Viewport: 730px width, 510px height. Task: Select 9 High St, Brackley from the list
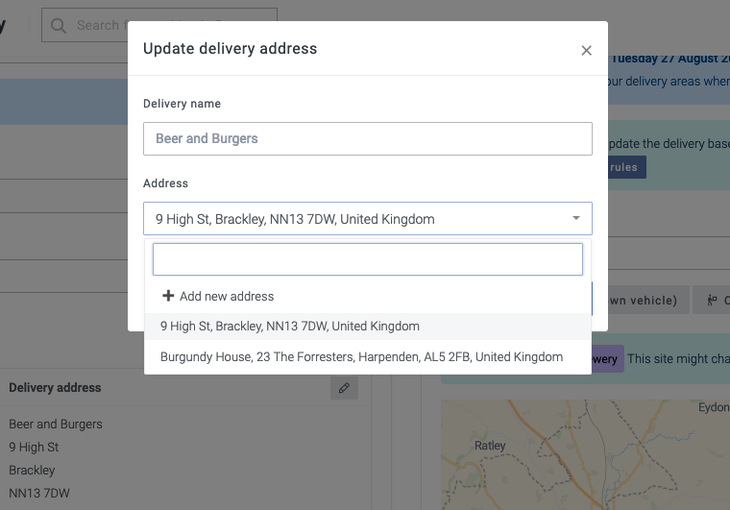coord(290,326)
